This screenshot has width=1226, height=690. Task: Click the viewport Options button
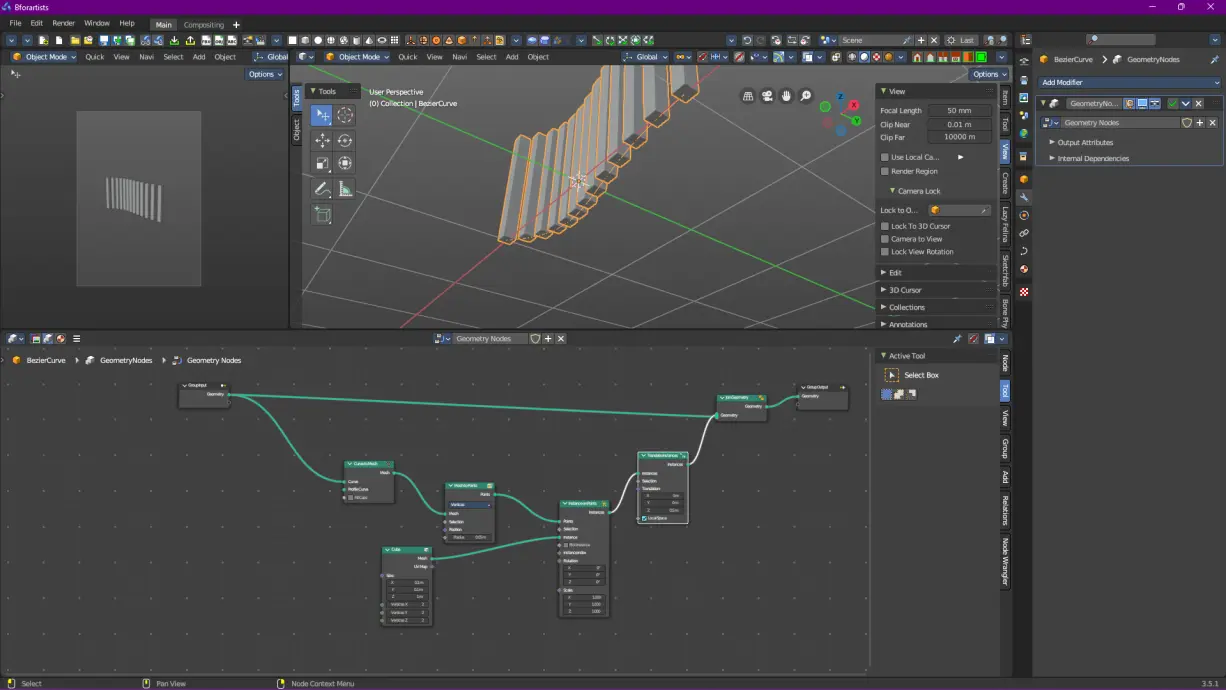coord(988,74)
